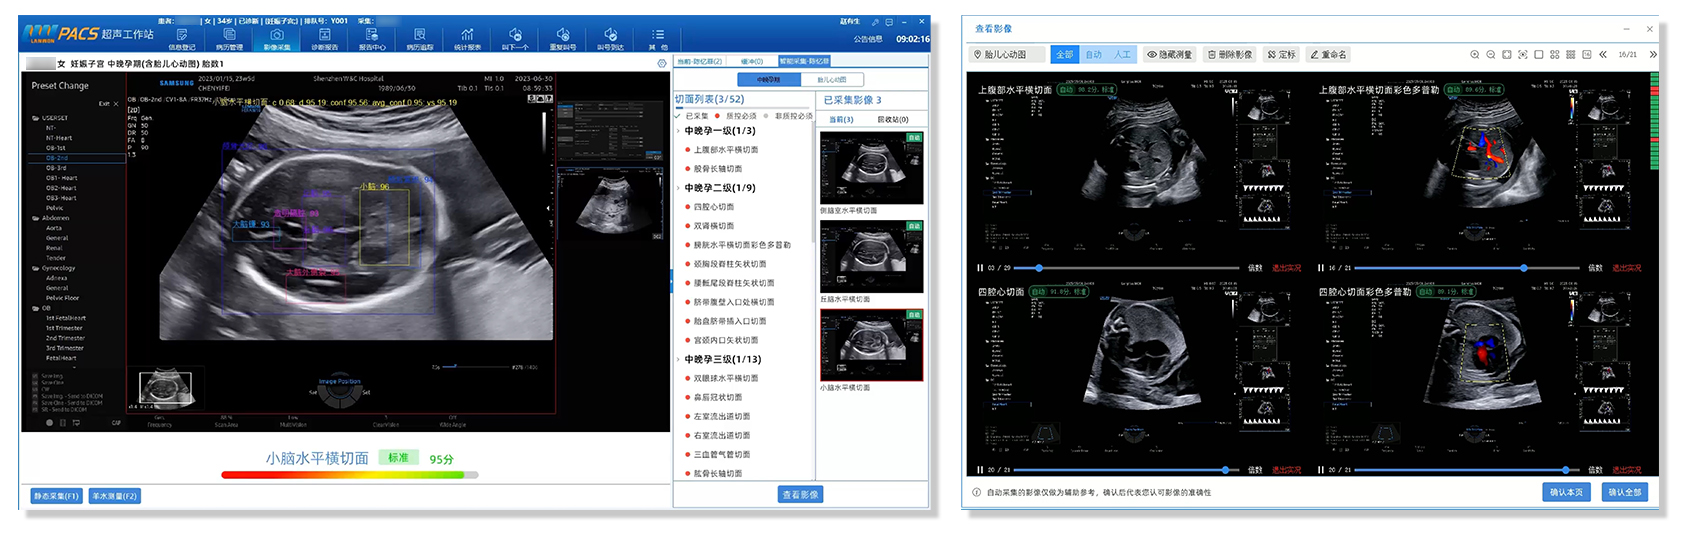Viewport: 1694px width, 556px height.
Task: Collapse 中晚孕一级(1/3) section
Action: (x=679, y=131)
